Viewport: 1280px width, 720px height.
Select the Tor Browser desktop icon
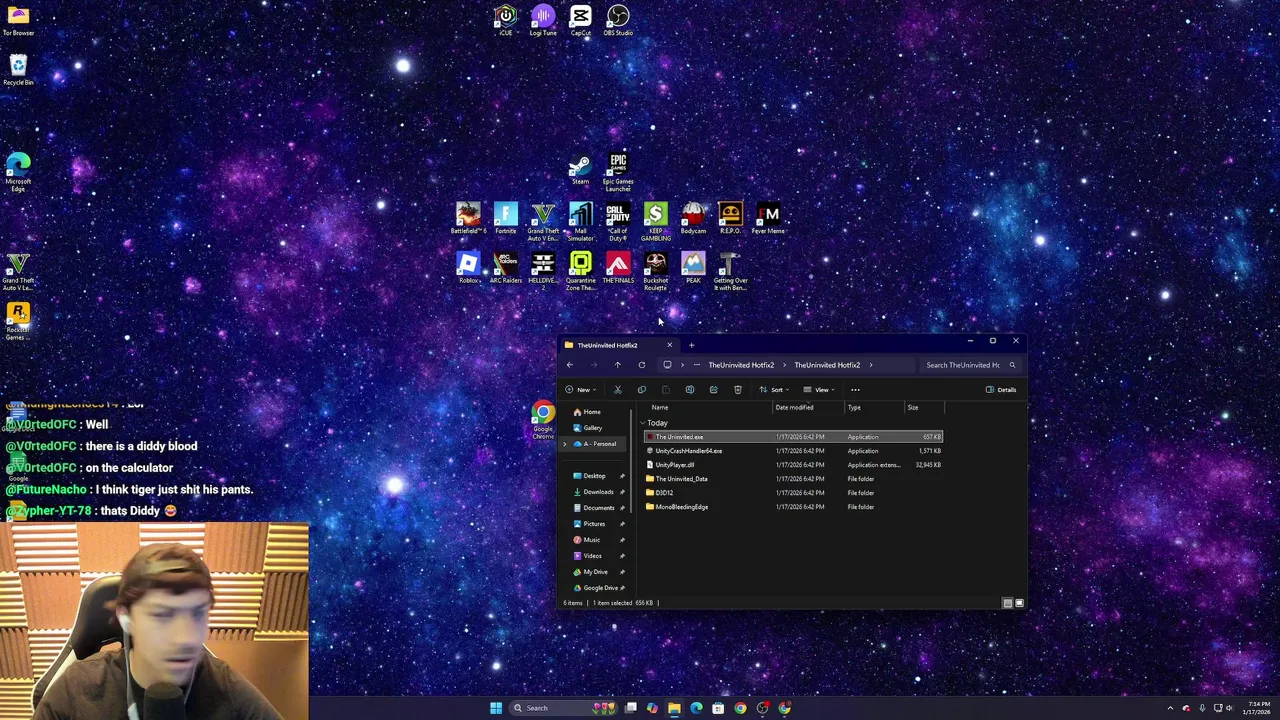pyautogui.click(x=18, y=21)
